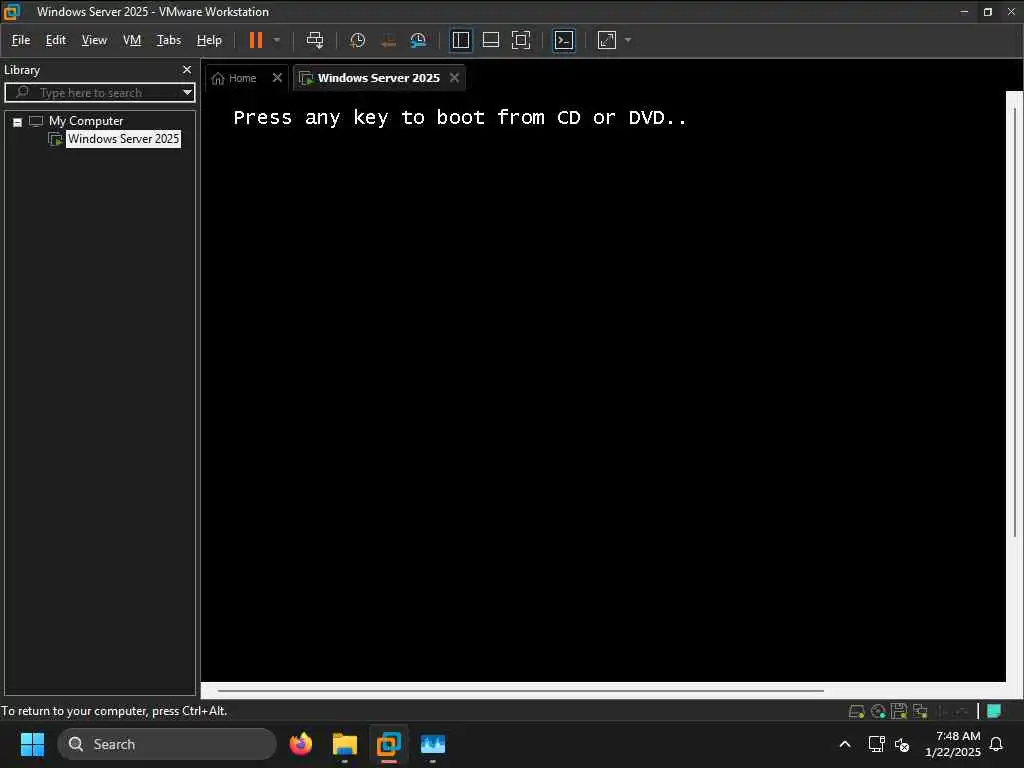Select the Windows Server 2025 tab
The width and height of the screenshot is (1024, 768).
[x=378, y=78]
